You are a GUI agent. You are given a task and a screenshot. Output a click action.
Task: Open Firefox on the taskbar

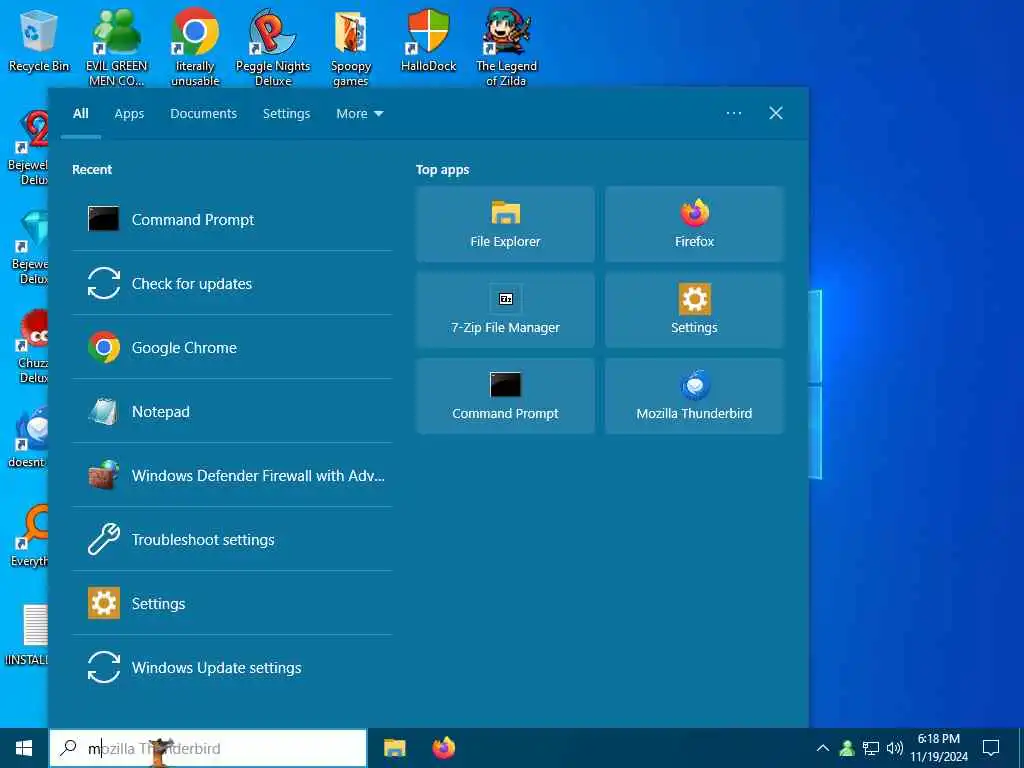coord(444,748)
